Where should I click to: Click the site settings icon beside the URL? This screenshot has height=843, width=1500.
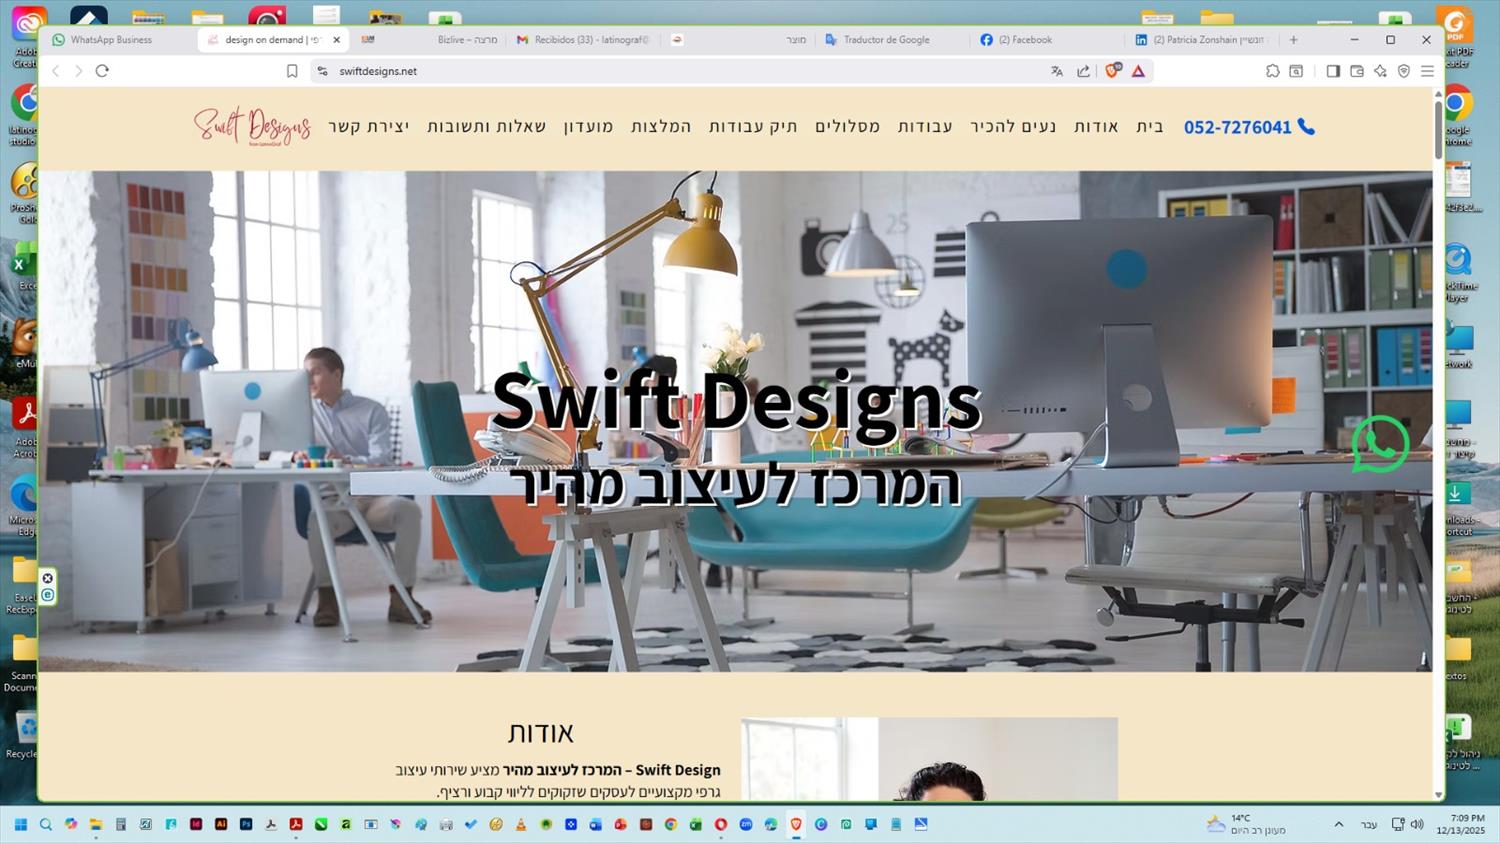(322, 71)
